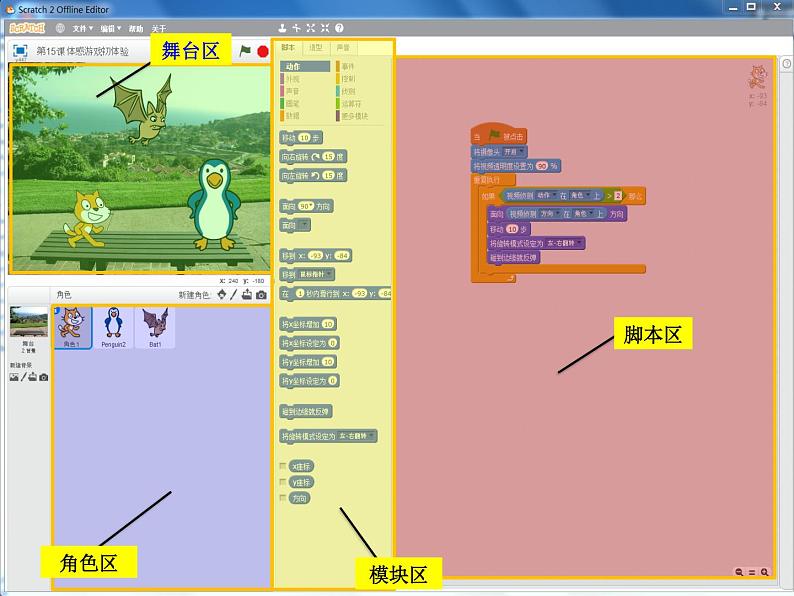
Task: Select the 控制 block category
Action: point(348,78)
